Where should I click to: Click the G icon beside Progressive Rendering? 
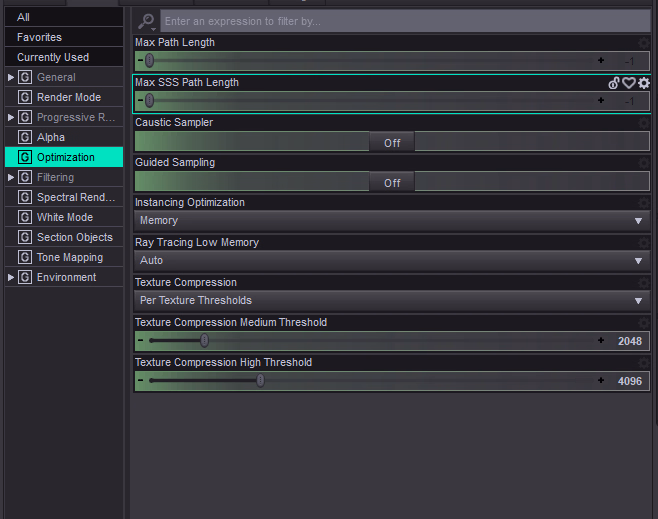(25, 117)
